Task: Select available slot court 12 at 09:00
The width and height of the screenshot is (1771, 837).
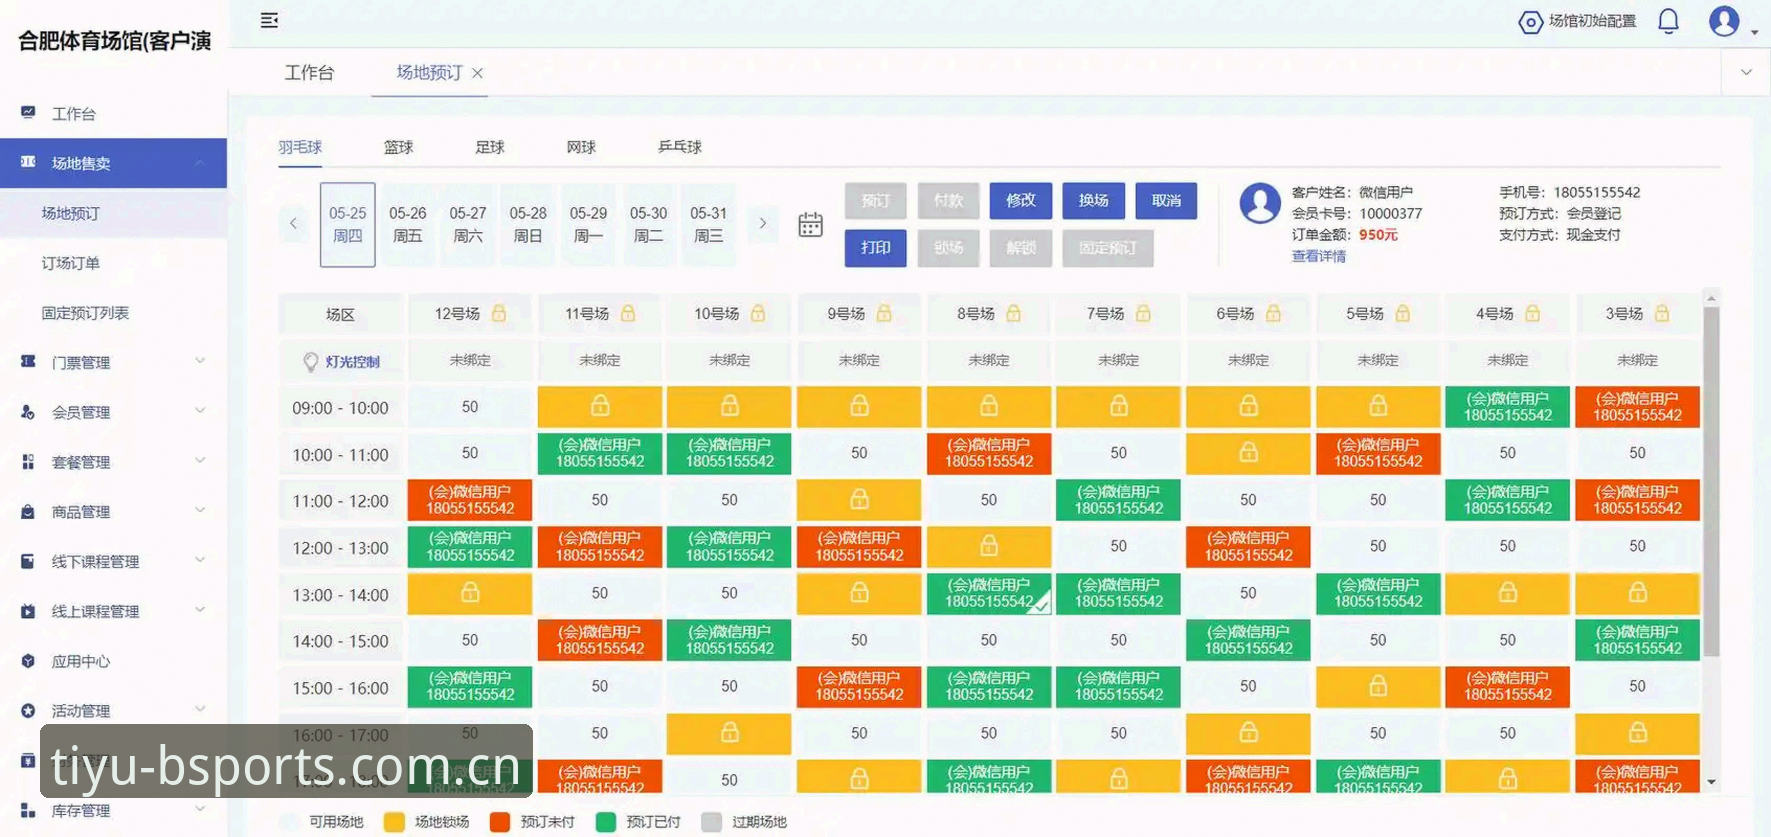Action: (470, 406)
